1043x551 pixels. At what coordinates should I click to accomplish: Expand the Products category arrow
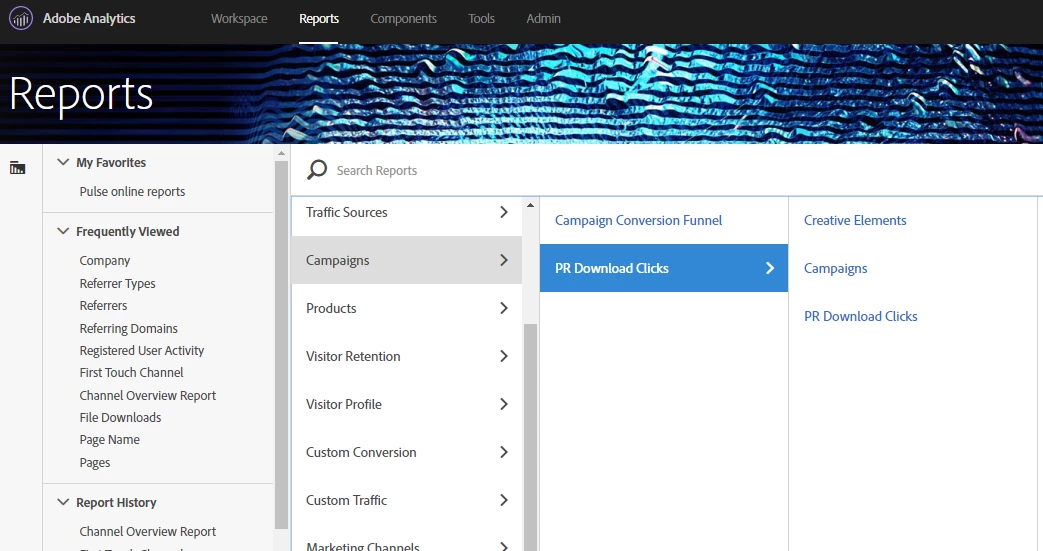(504, 308)
